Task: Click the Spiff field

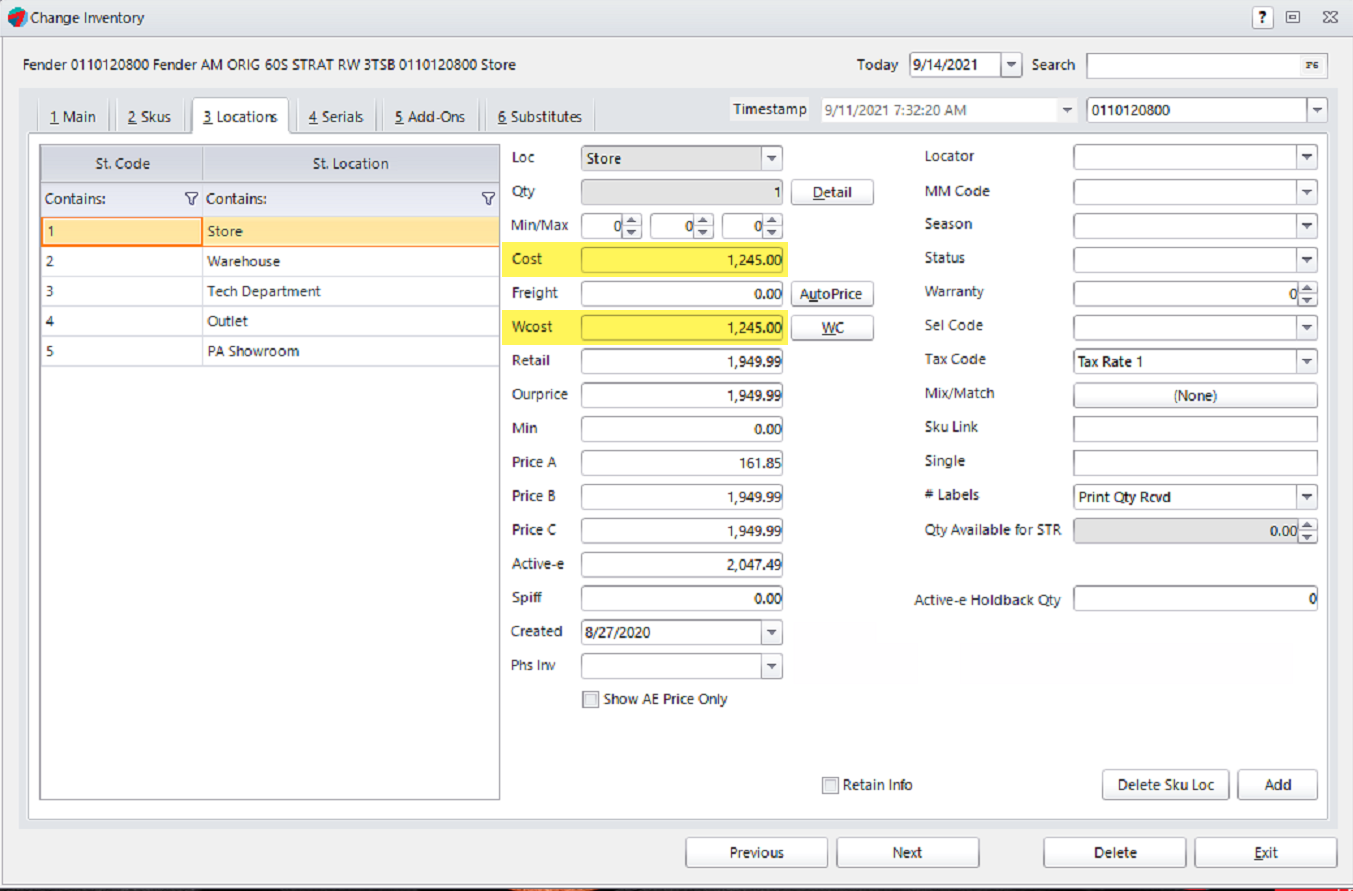Action: [682, 599]
